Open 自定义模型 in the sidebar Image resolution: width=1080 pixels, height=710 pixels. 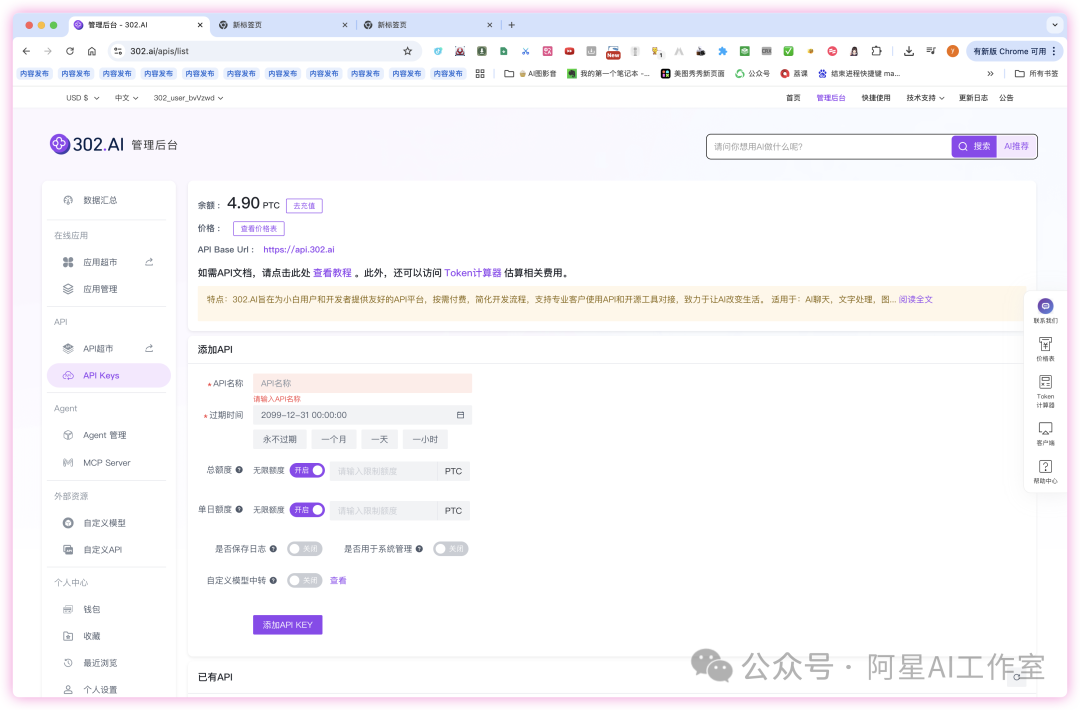click(x=104, y=523)
